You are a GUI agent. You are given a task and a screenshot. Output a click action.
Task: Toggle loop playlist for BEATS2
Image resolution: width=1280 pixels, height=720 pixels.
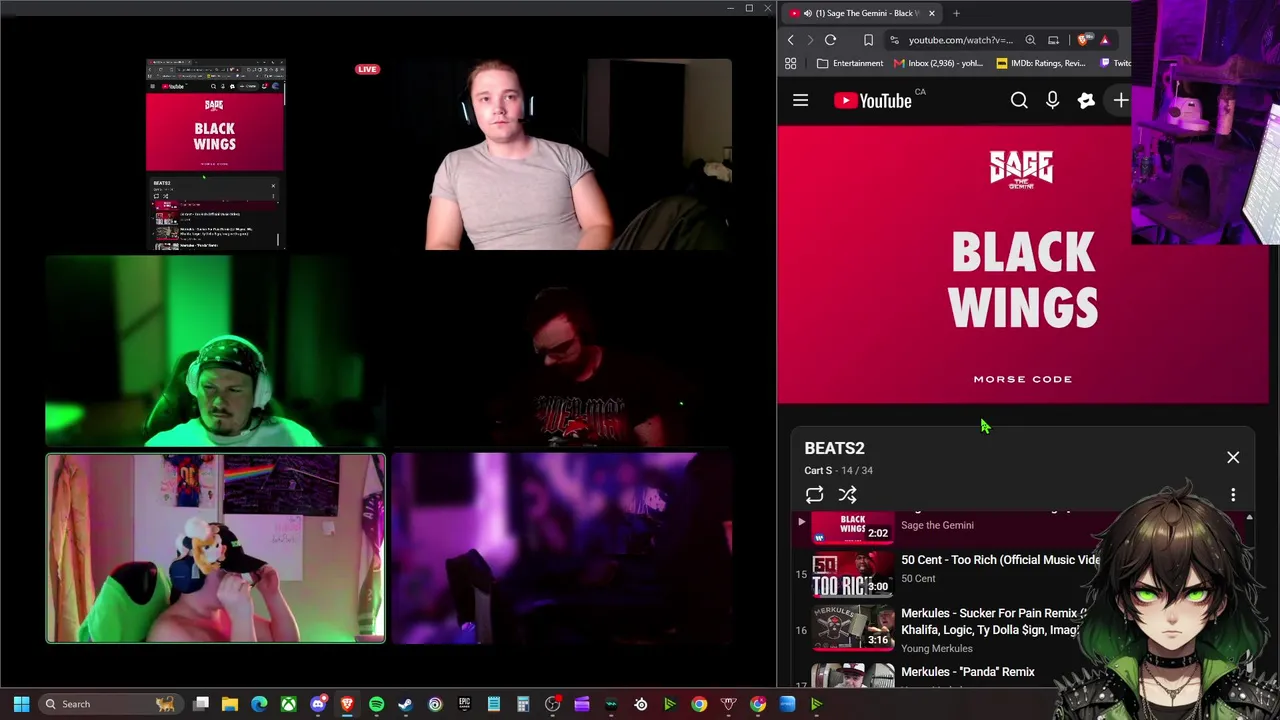tap(814, 495)
